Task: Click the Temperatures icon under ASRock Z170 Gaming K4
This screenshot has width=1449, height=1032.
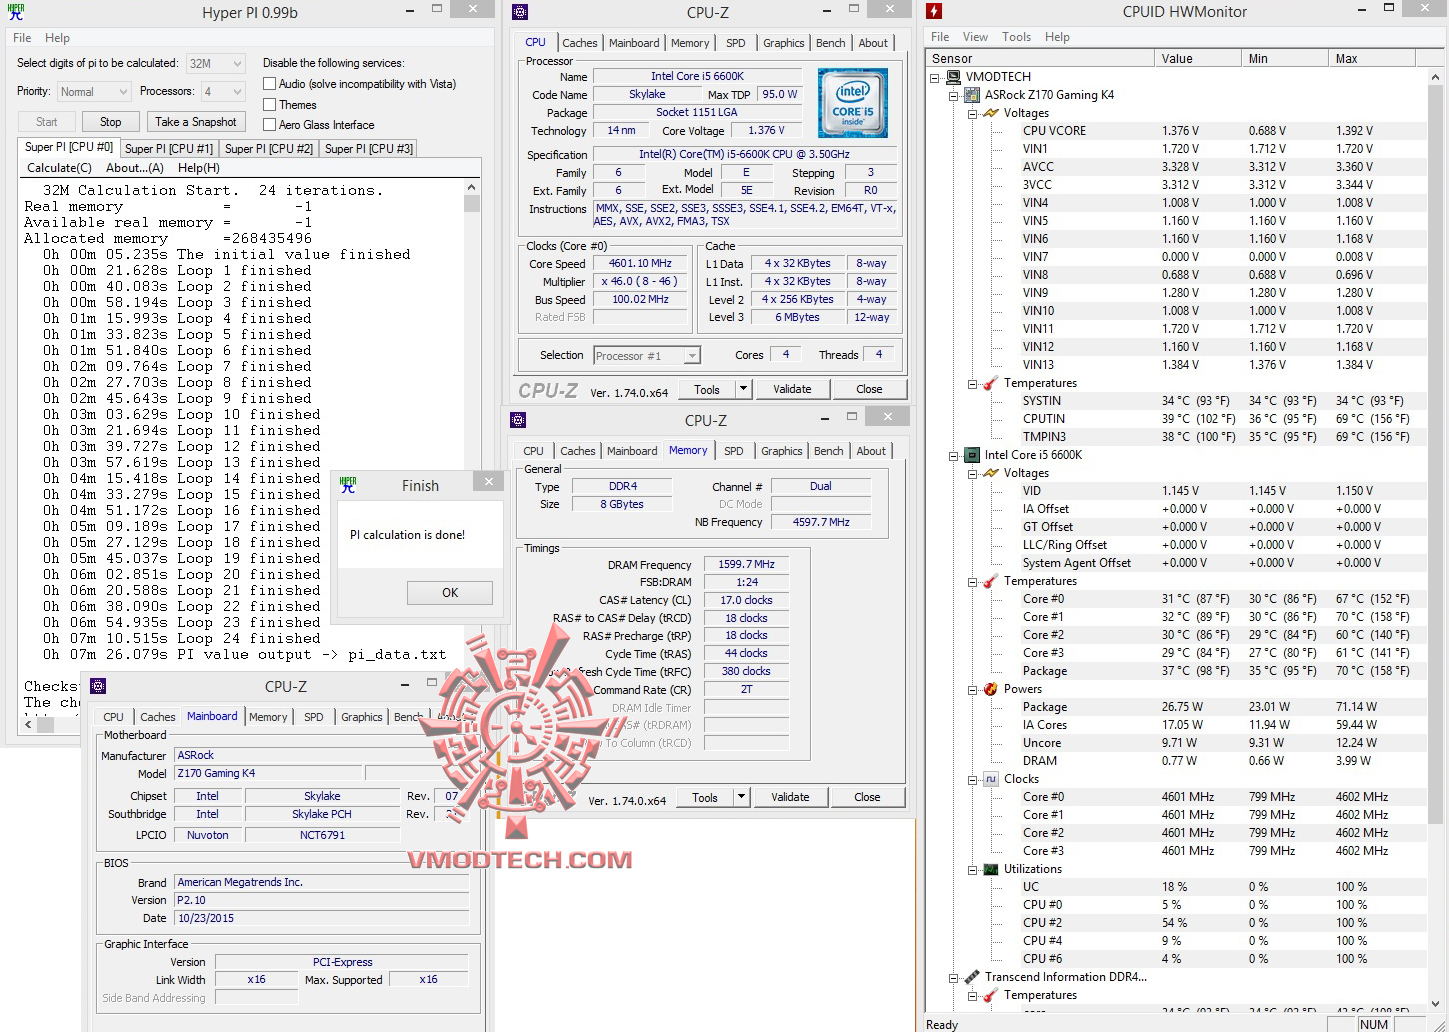Action: point(991,383)
